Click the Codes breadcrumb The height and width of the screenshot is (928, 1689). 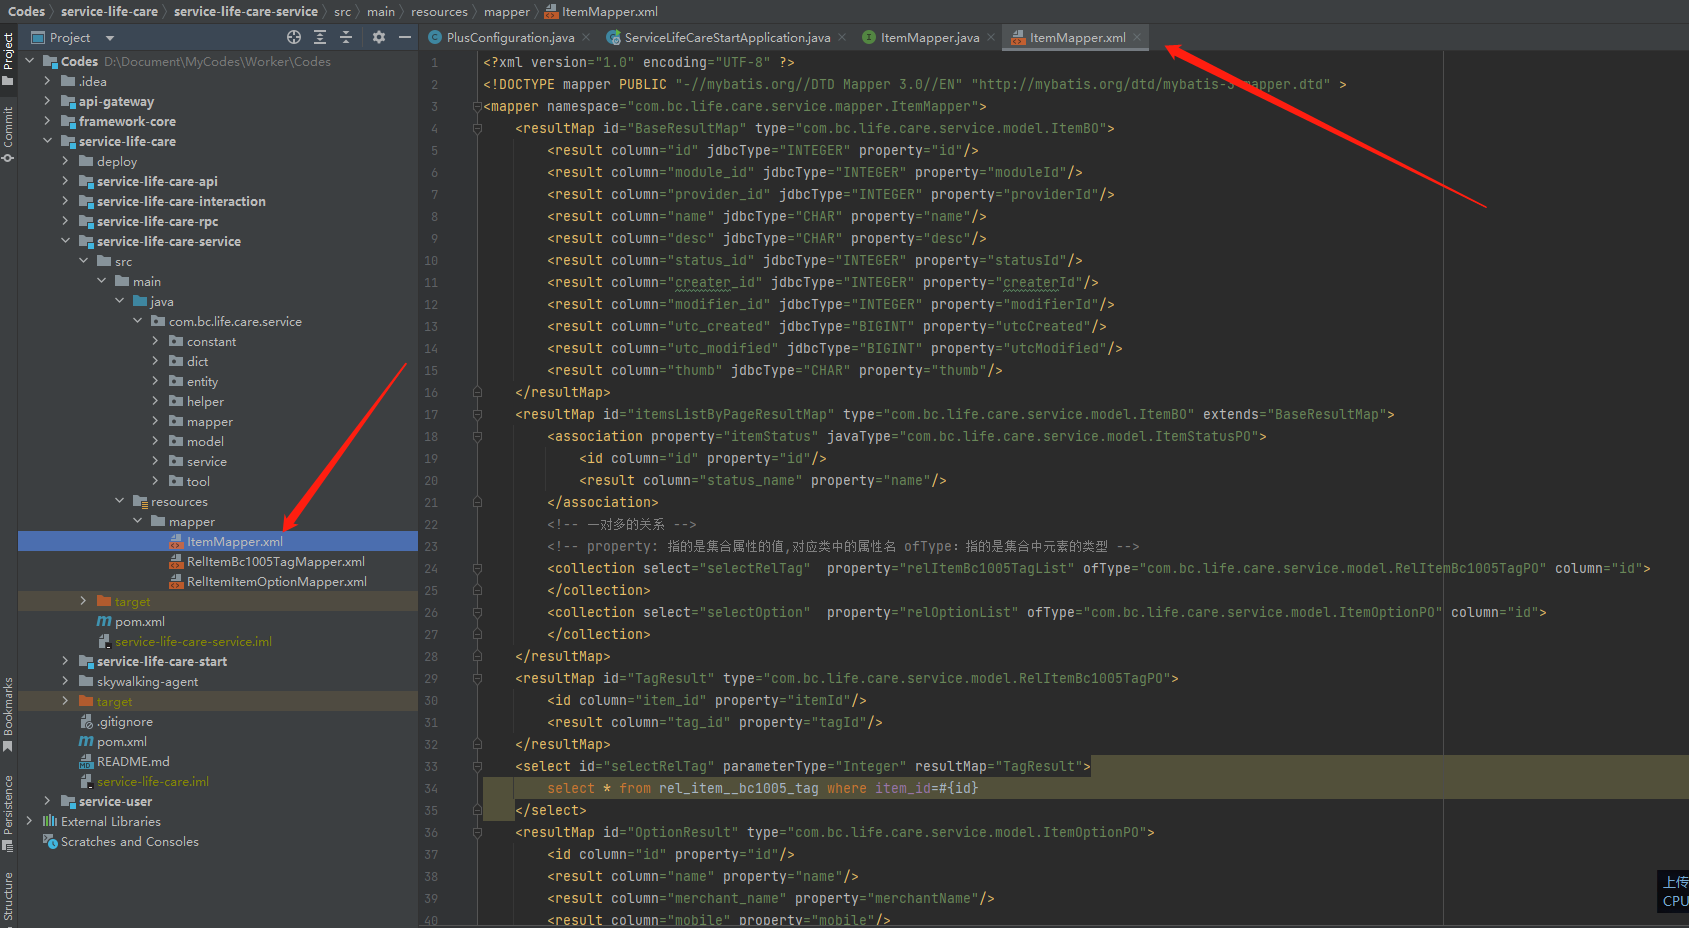(x=26, y=11)
